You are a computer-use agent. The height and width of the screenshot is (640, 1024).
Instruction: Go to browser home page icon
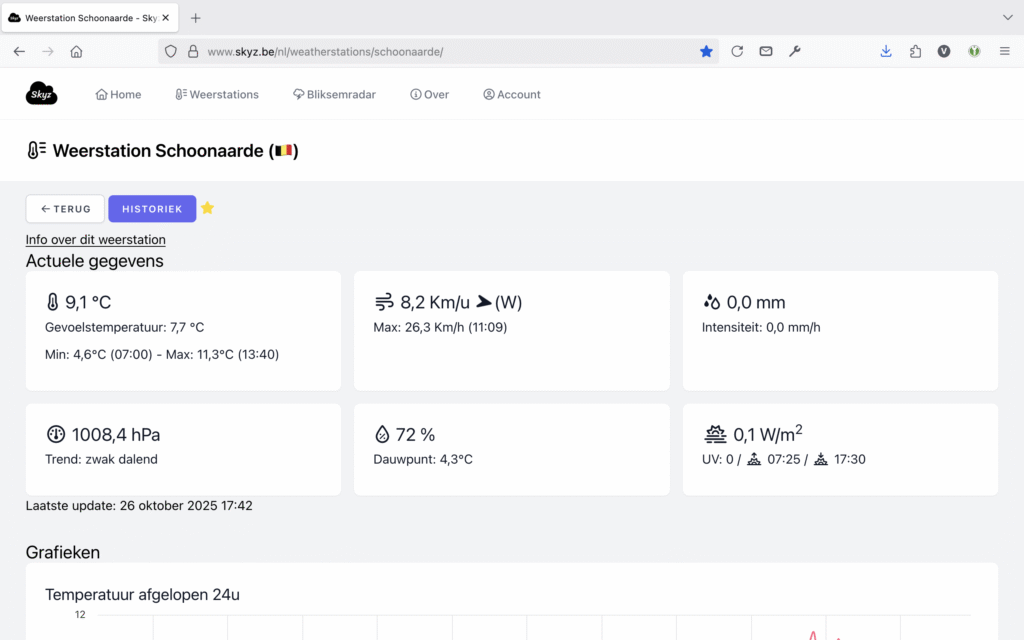[76, 51]
